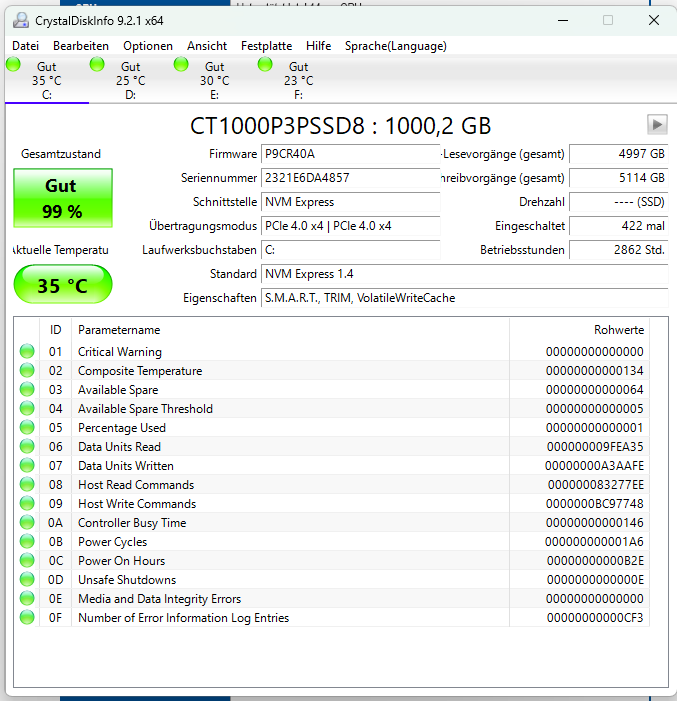Switch to drive F: 23 °C tab
The height and width of the screenshot is (701, 677).
299,80
